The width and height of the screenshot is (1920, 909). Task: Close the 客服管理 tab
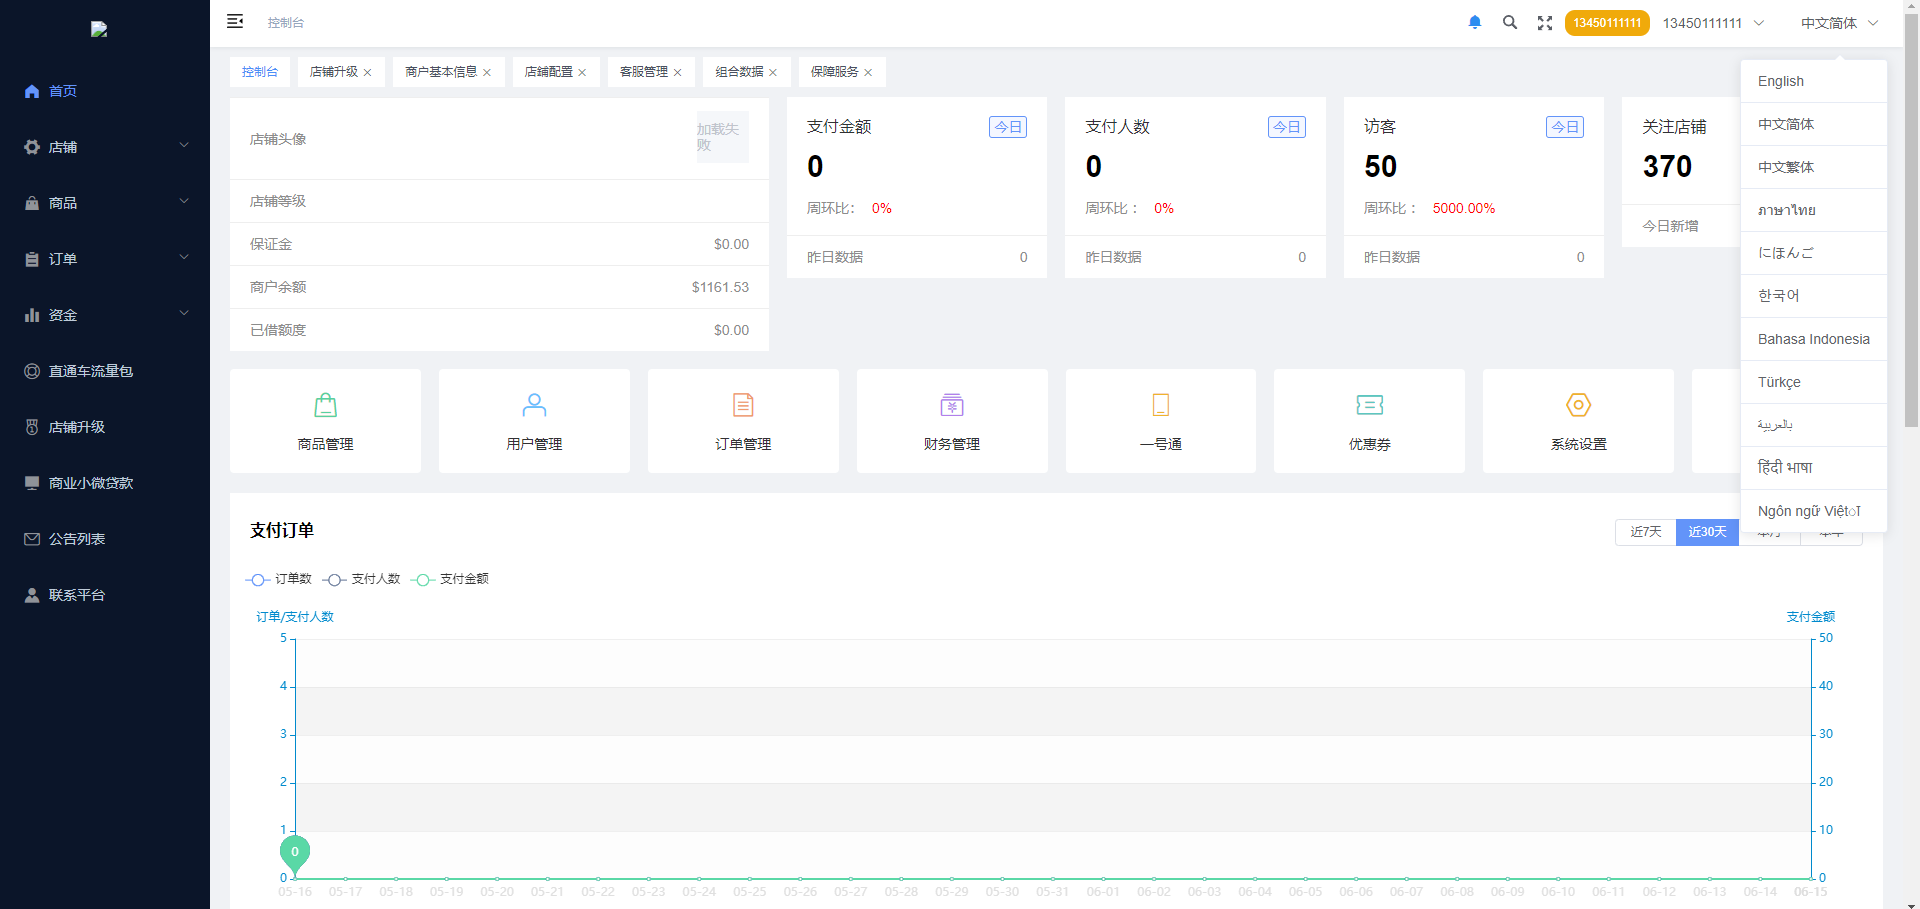coord(678,73)
